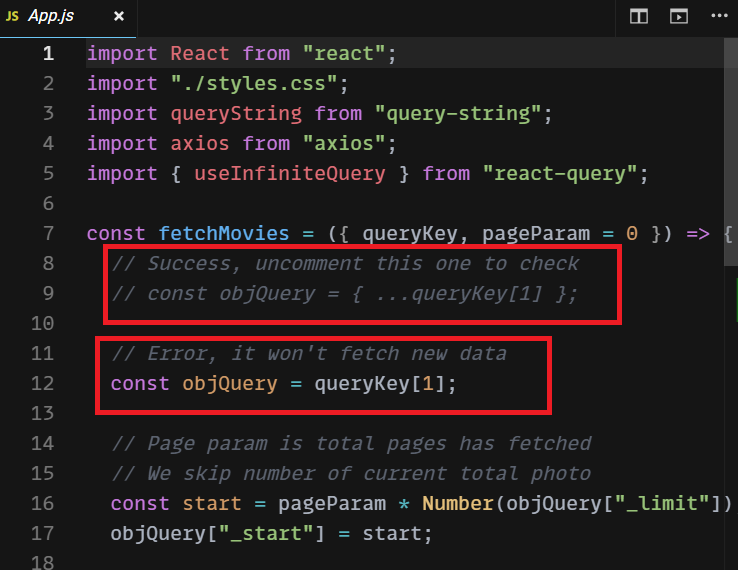Viewport: 738px width, 570px height.
Task: Close the App.js tab
Action: click(119, 16)
